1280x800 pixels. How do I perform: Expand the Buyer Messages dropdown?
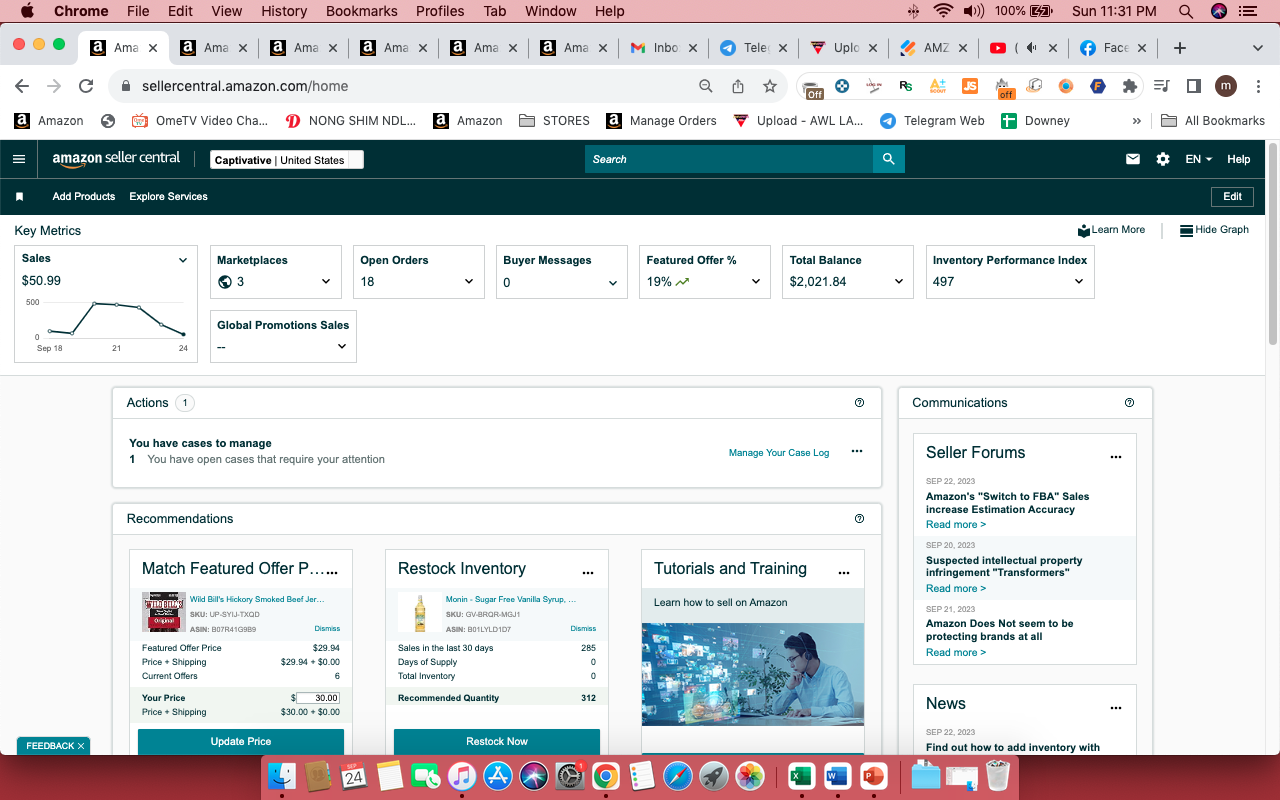tap(613, 283)
